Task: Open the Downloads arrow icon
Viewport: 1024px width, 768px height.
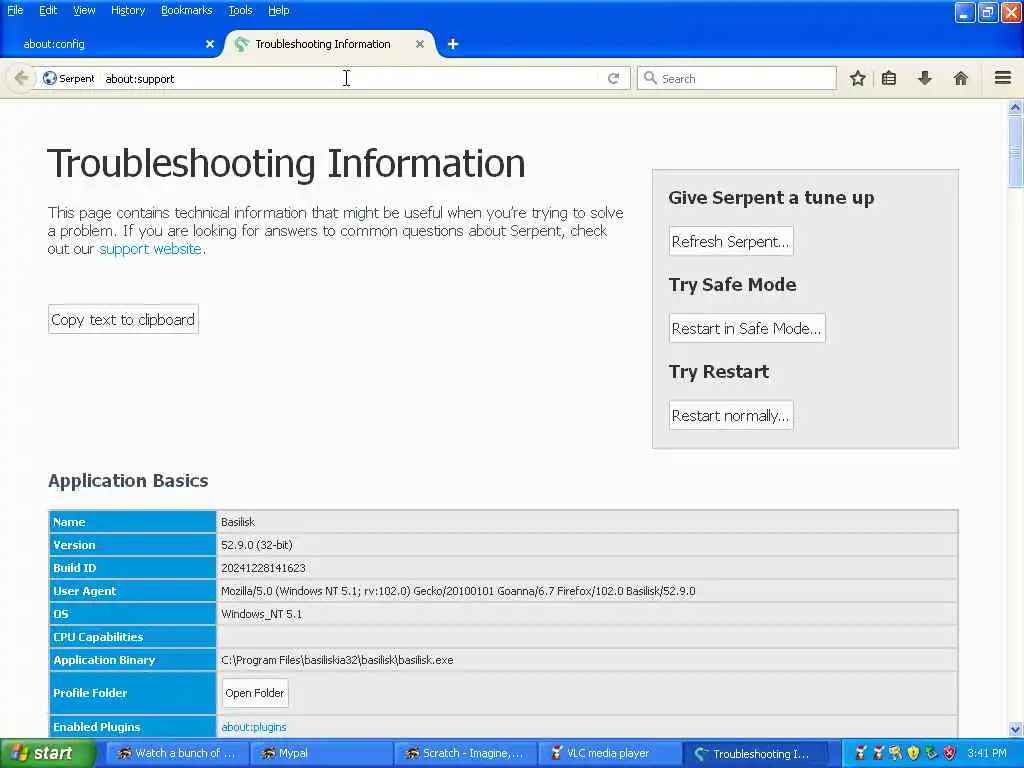Action: (x=925, y=78)
